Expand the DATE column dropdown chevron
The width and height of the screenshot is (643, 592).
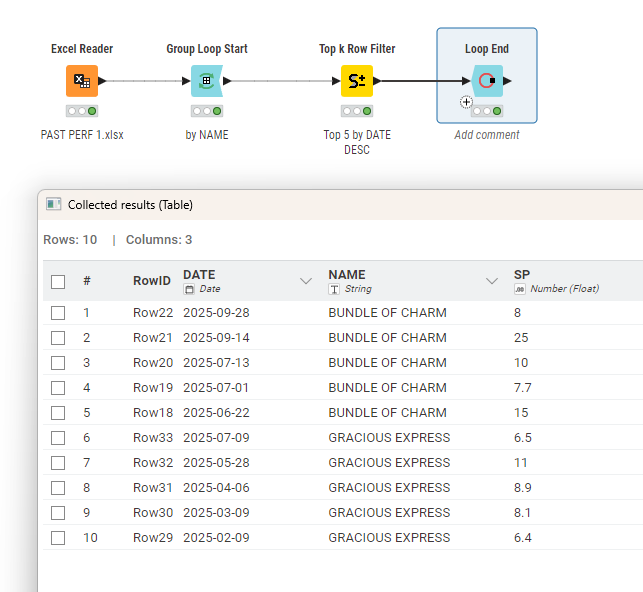tap(306, 282)
